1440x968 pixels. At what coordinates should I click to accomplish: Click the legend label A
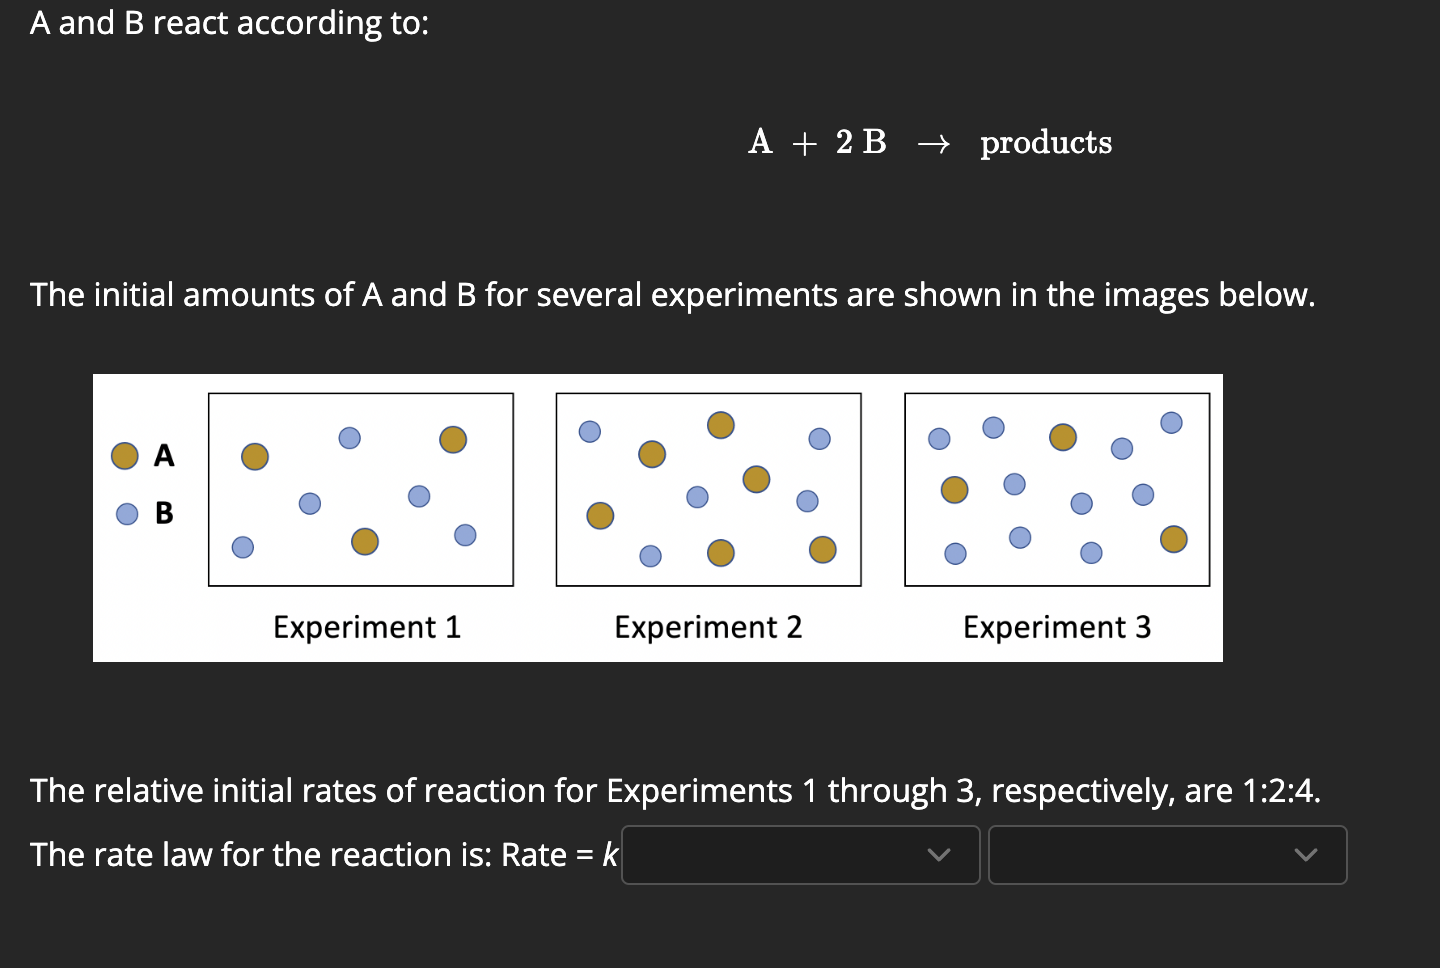pyautogui.click(x=164, y=455)
